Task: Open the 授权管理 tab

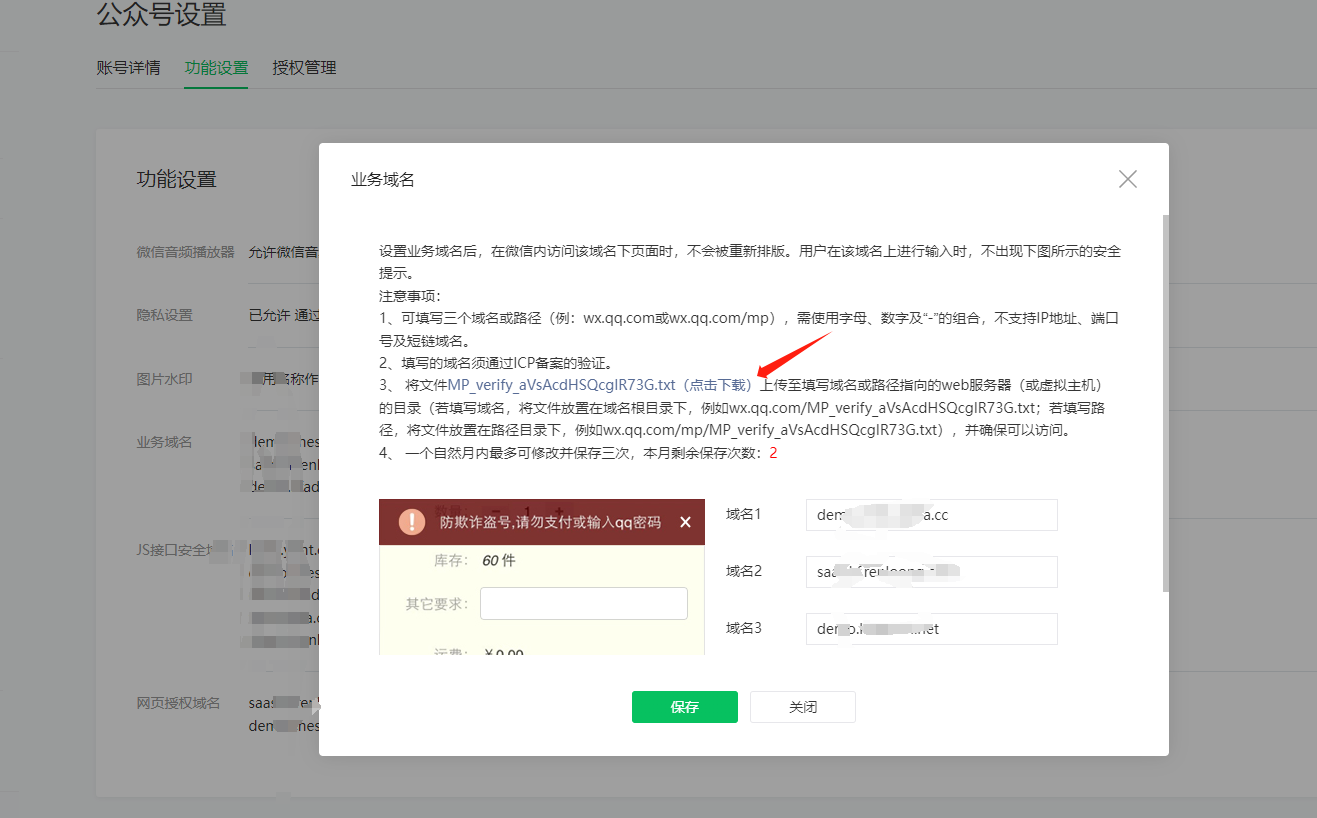Action: point(304,68)
